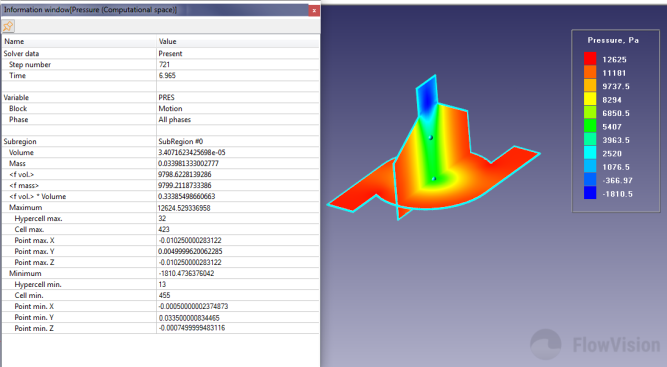
Task: Click the upper sphere marker on pressure plot
Action: coord(430,137)
